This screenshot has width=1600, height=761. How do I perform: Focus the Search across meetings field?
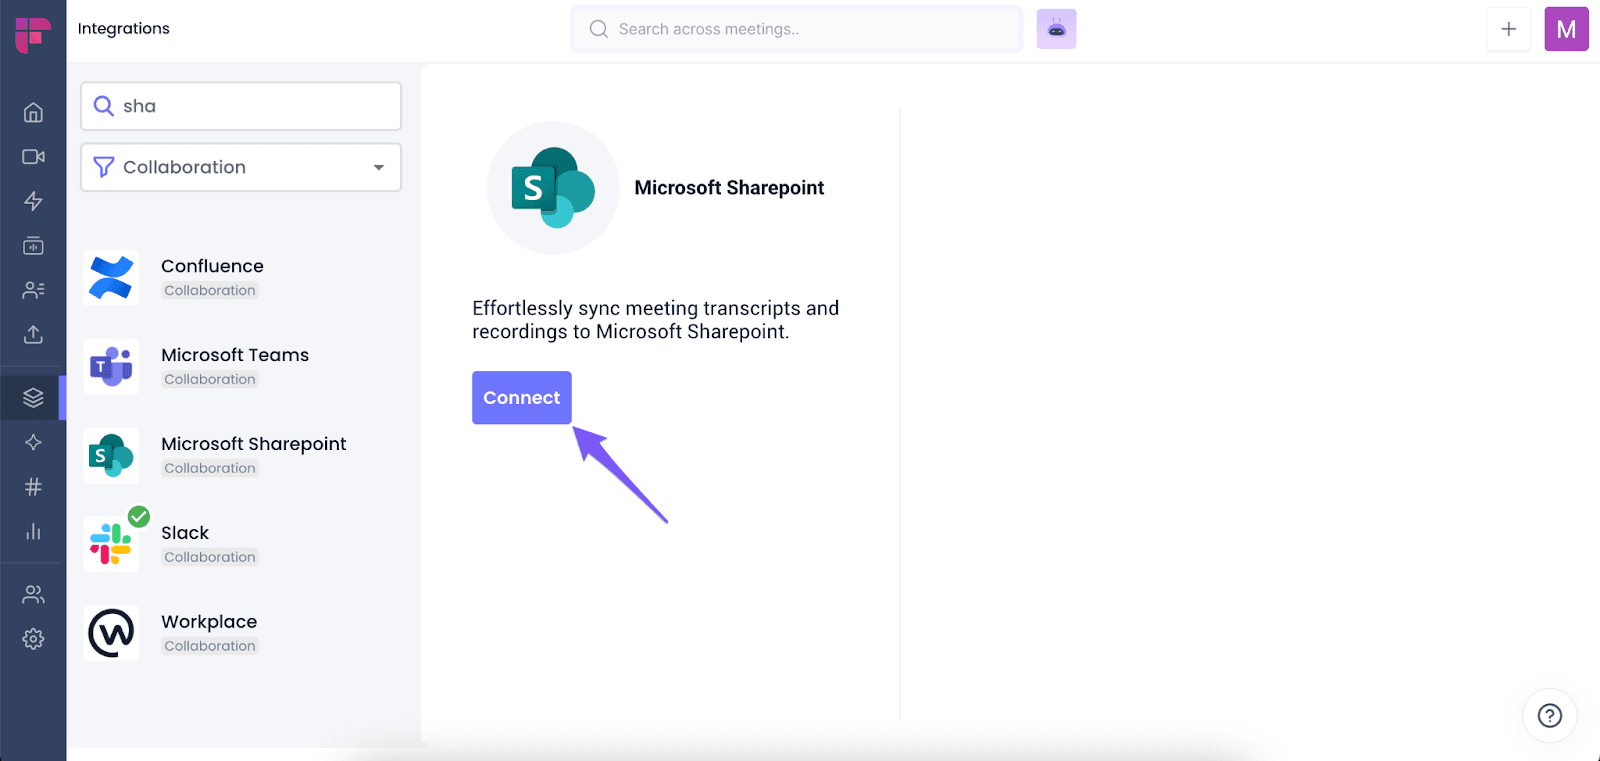point(797,29)
